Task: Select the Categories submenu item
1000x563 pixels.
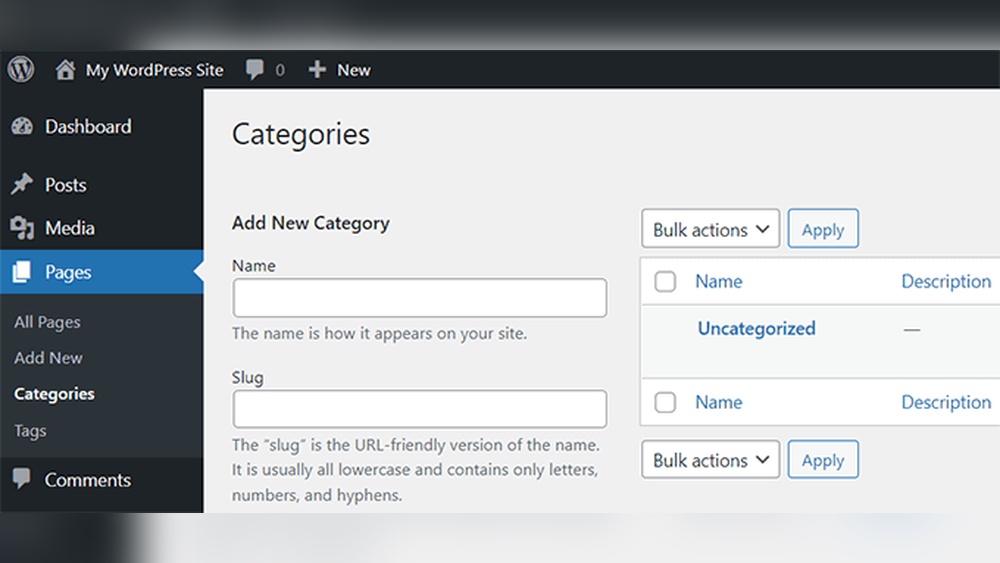Action: click(x=54, y=394)
